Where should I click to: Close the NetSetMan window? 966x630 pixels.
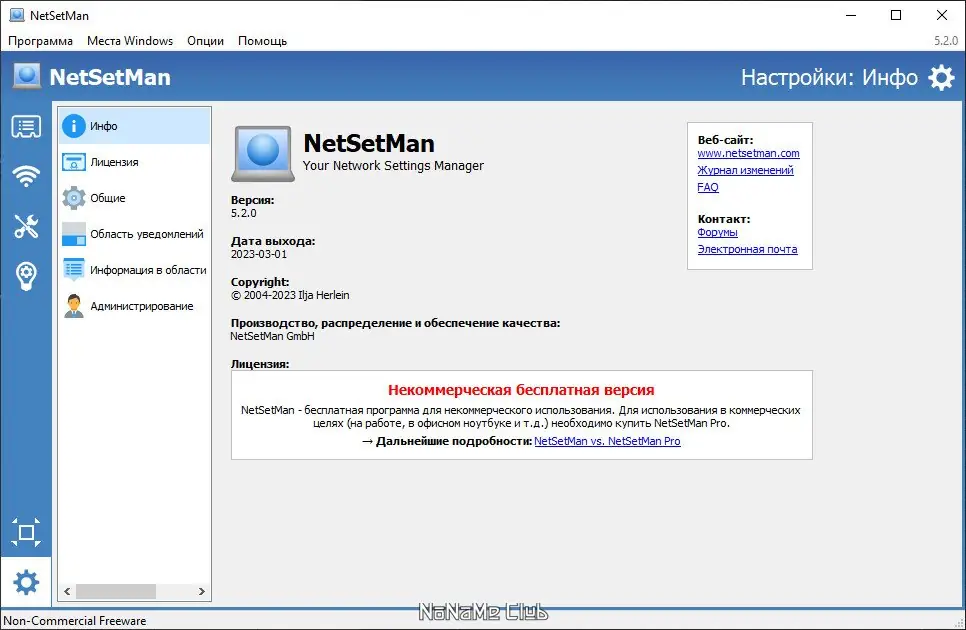(x=942, y=15)
